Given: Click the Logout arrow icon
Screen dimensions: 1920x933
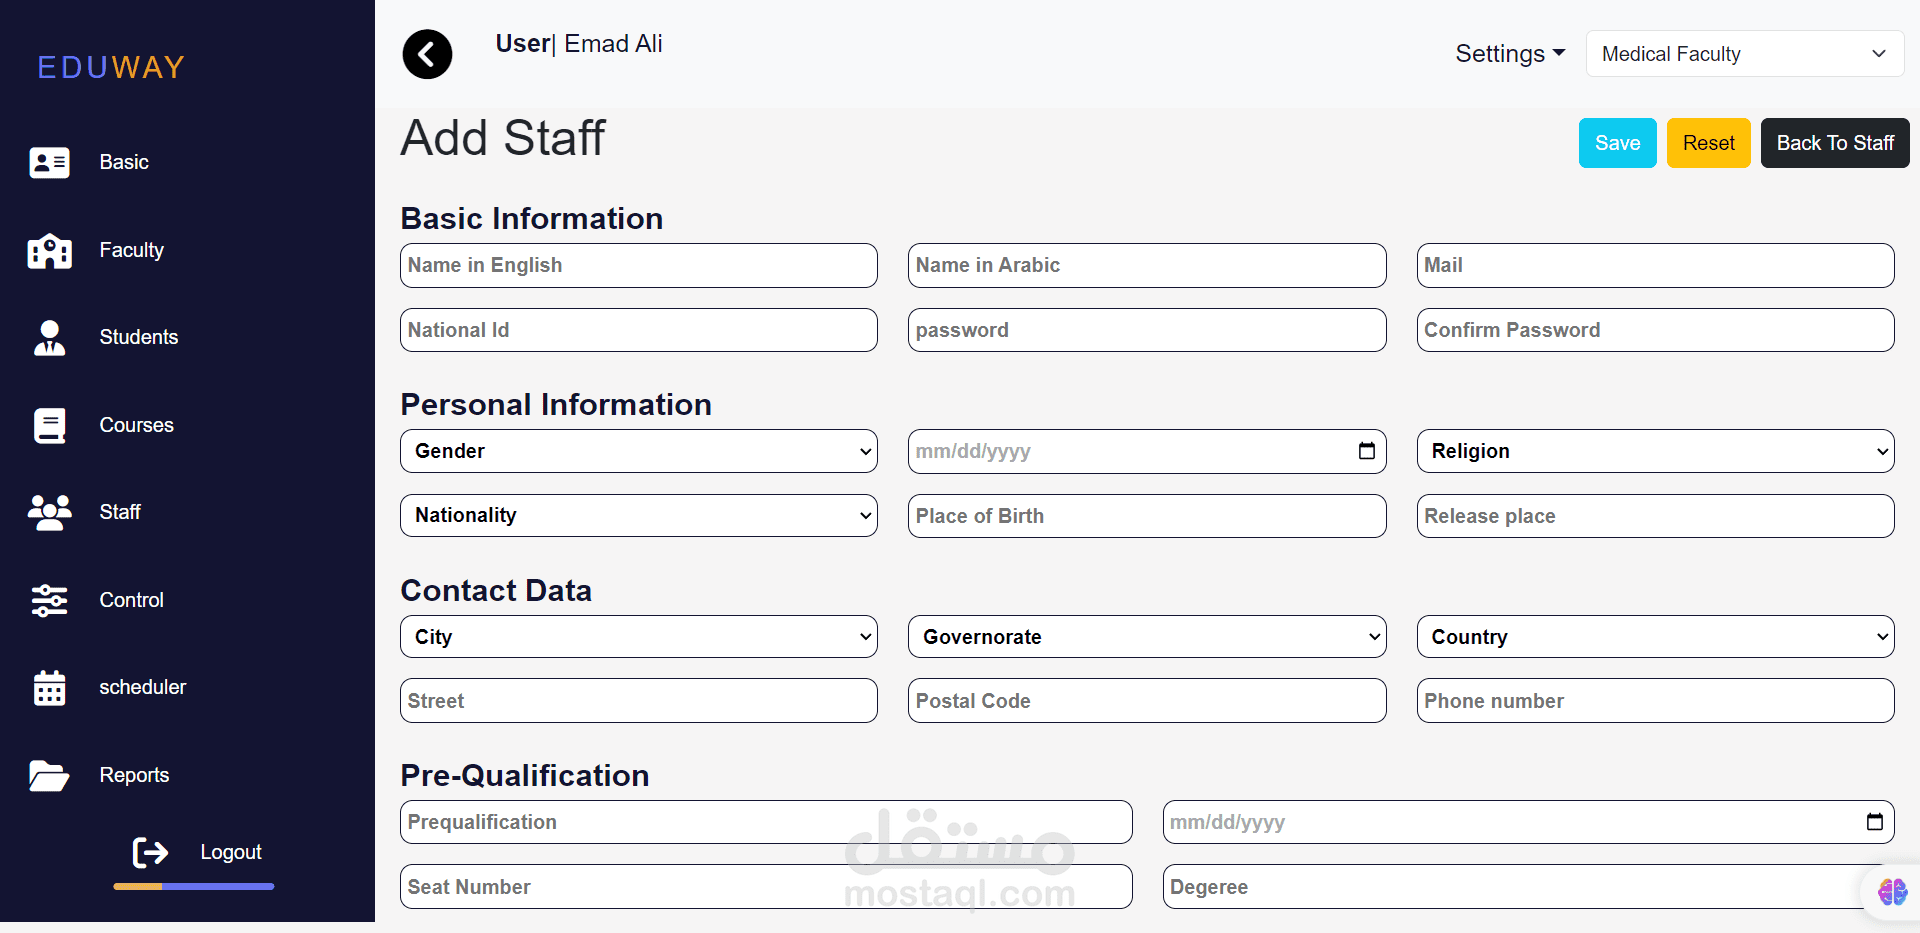Looking at the screenshot, I should (151, 852).
